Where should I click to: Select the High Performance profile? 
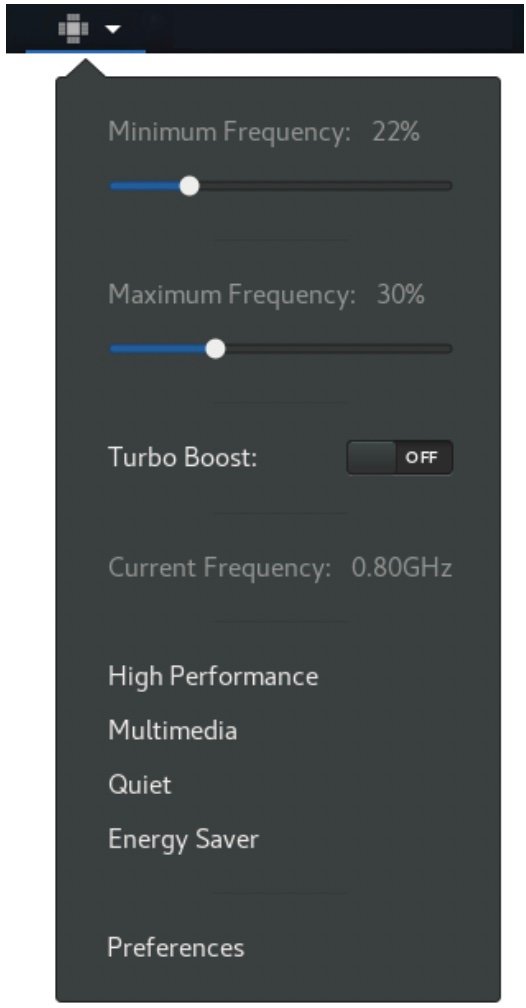(213, 676)
